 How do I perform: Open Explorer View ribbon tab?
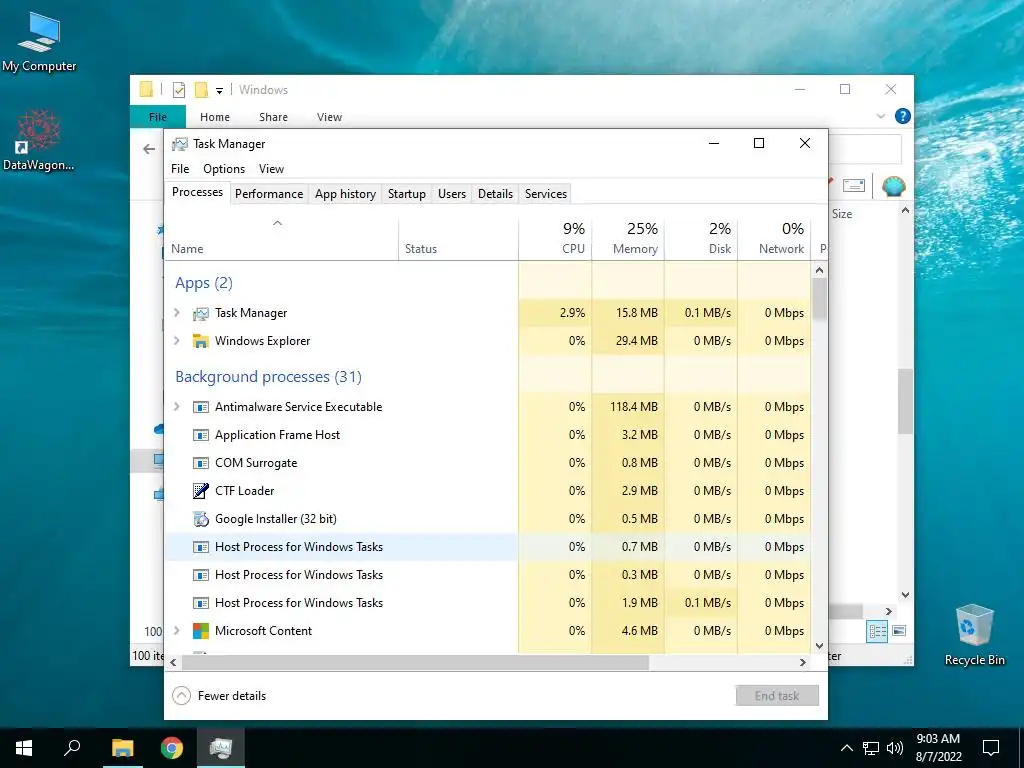[329, 117]
